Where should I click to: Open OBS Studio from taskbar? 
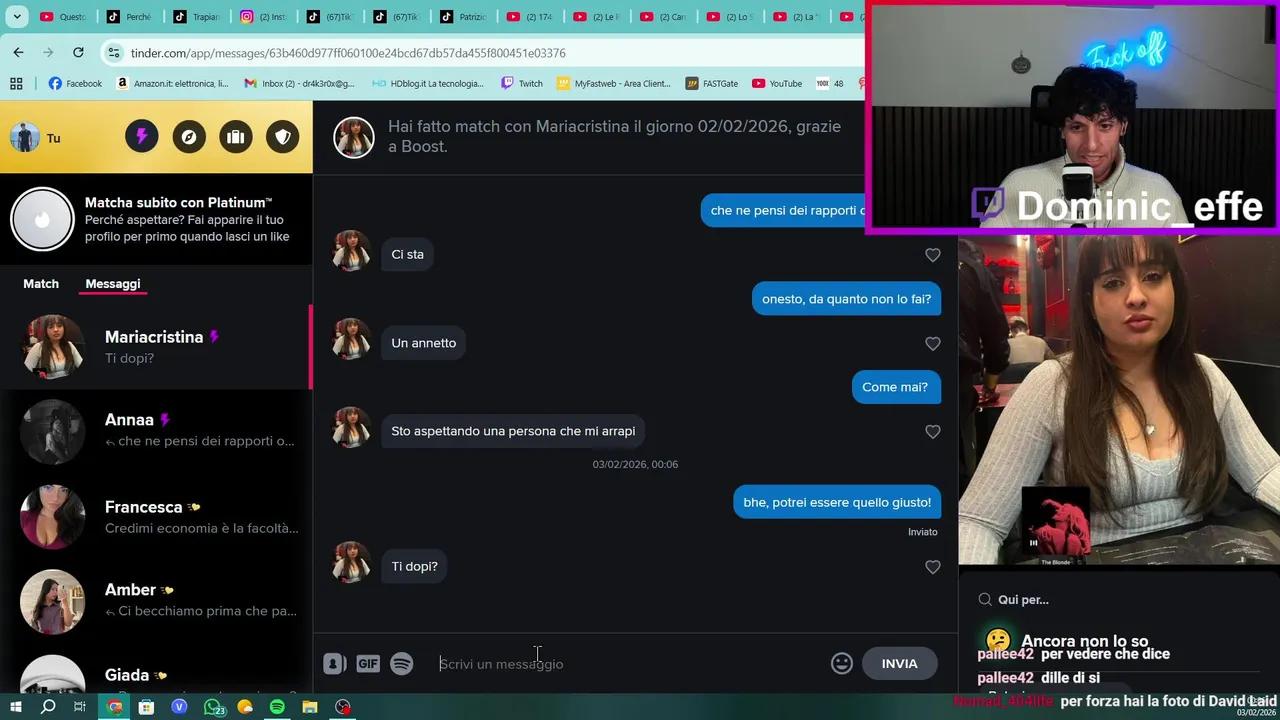(x=343, y=707)
